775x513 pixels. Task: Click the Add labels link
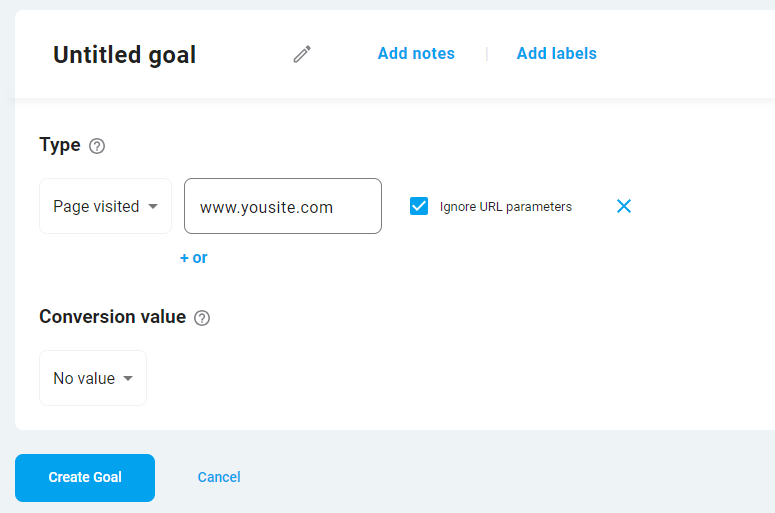(556, 54)
